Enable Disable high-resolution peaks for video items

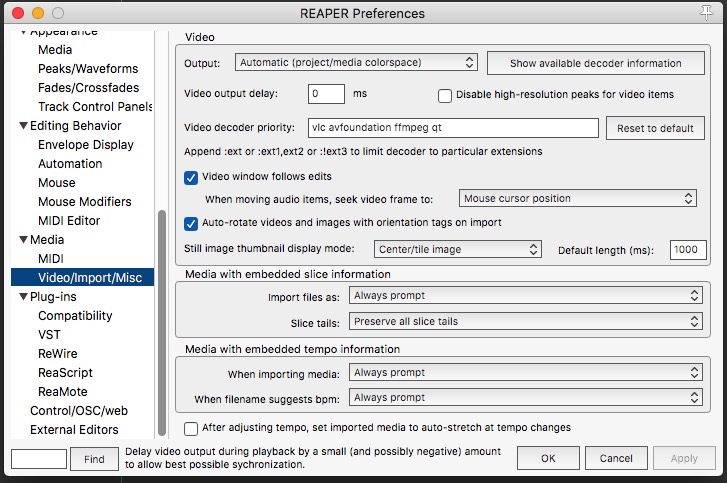(x=446, y=95)
